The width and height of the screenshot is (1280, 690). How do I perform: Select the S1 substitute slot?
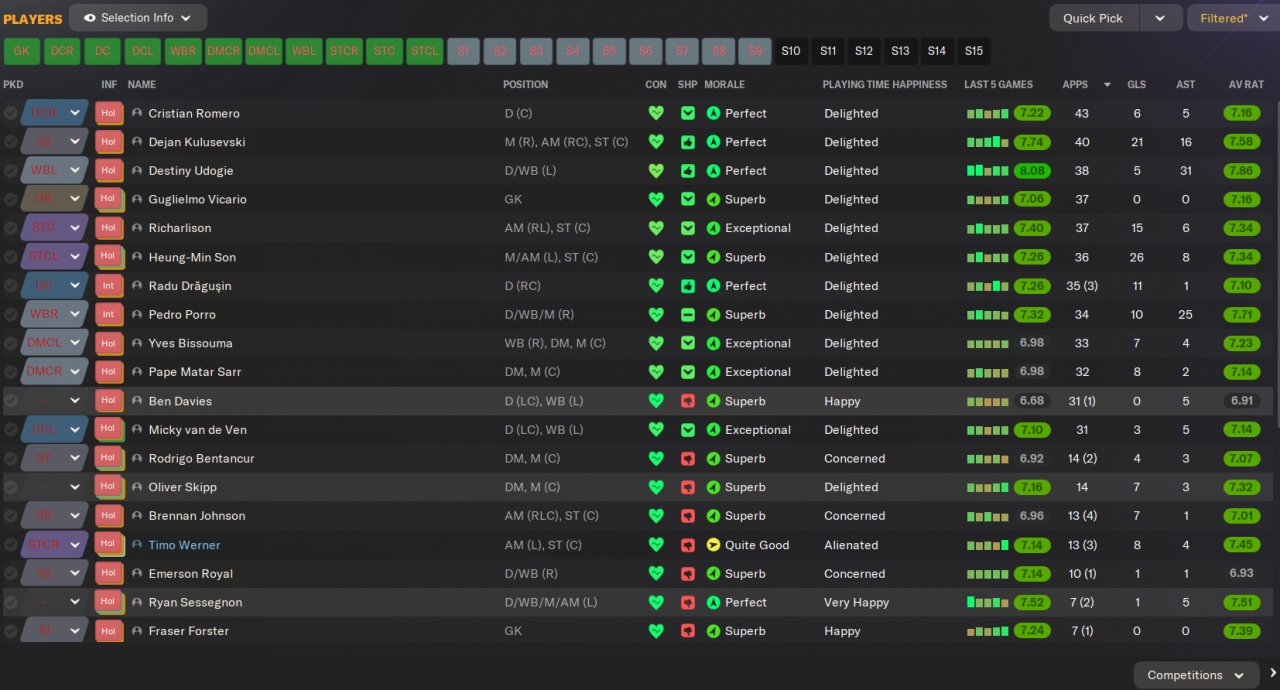pyautogui.click(x=463, y=51)
